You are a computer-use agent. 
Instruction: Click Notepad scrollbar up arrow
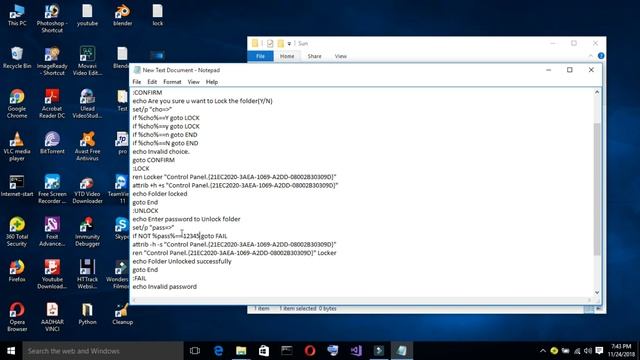[597, 92]
